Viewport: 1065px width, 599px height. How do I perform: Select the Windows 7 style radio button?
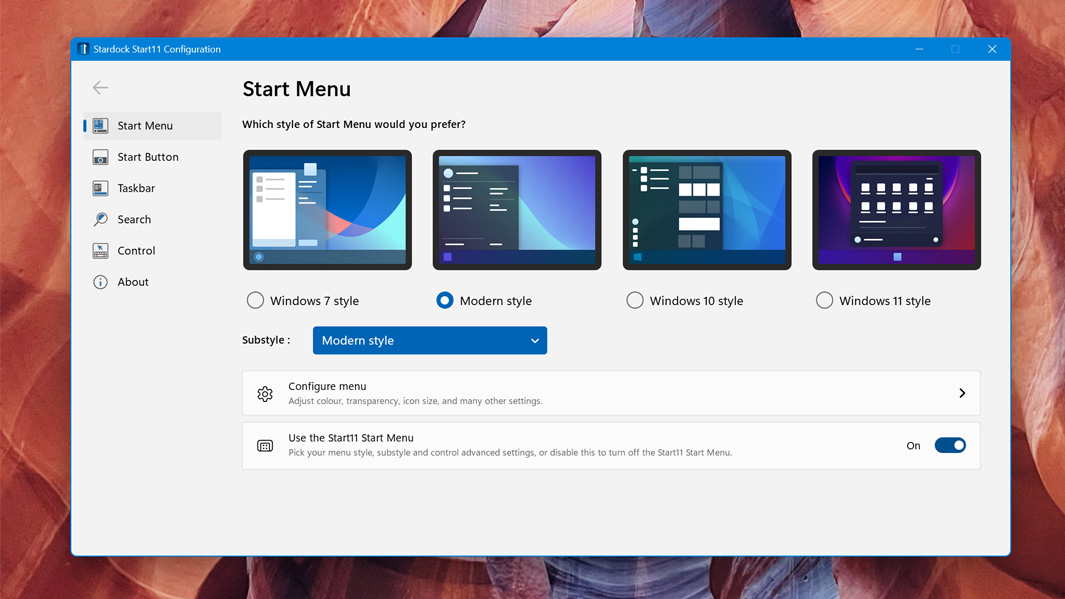coord(255,300)
